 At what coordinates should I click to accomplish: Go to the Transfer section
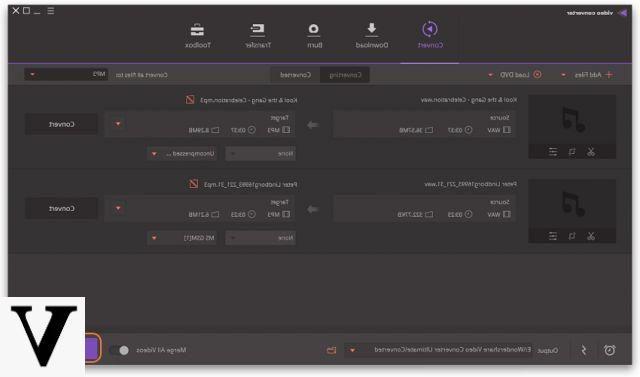pos(258,35)
